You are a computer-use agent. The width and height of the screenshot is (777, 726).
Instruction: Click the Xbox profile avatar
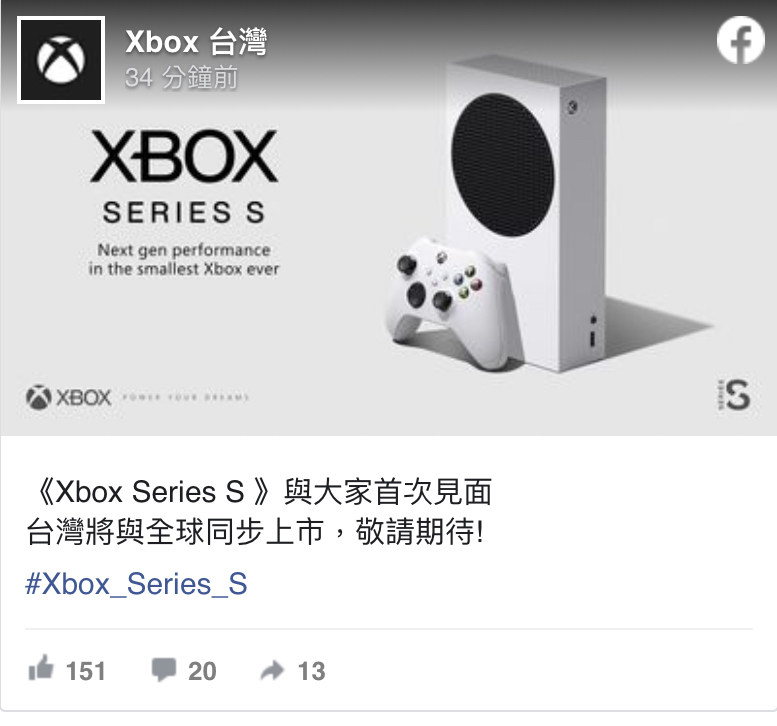click(x=61, y=60)
